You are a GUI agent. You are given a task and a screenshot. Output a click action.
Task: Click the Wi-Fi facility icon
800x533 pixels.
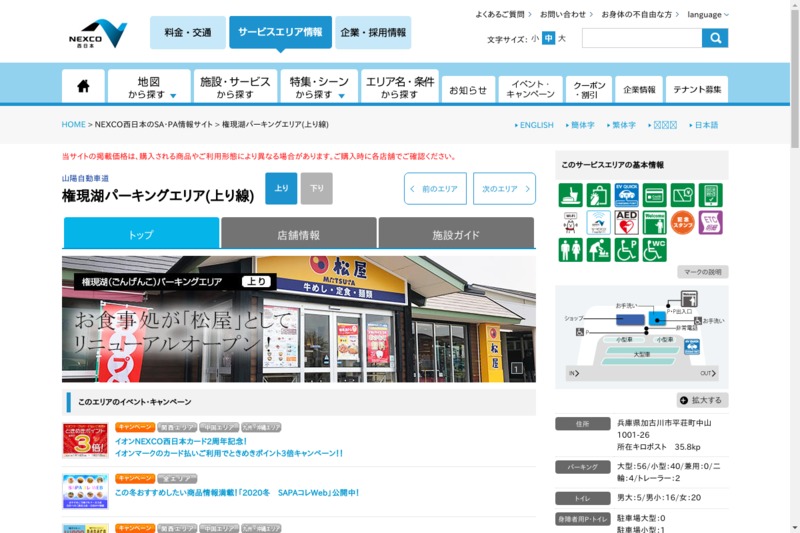pyautogui.click(x=571, y=222)
